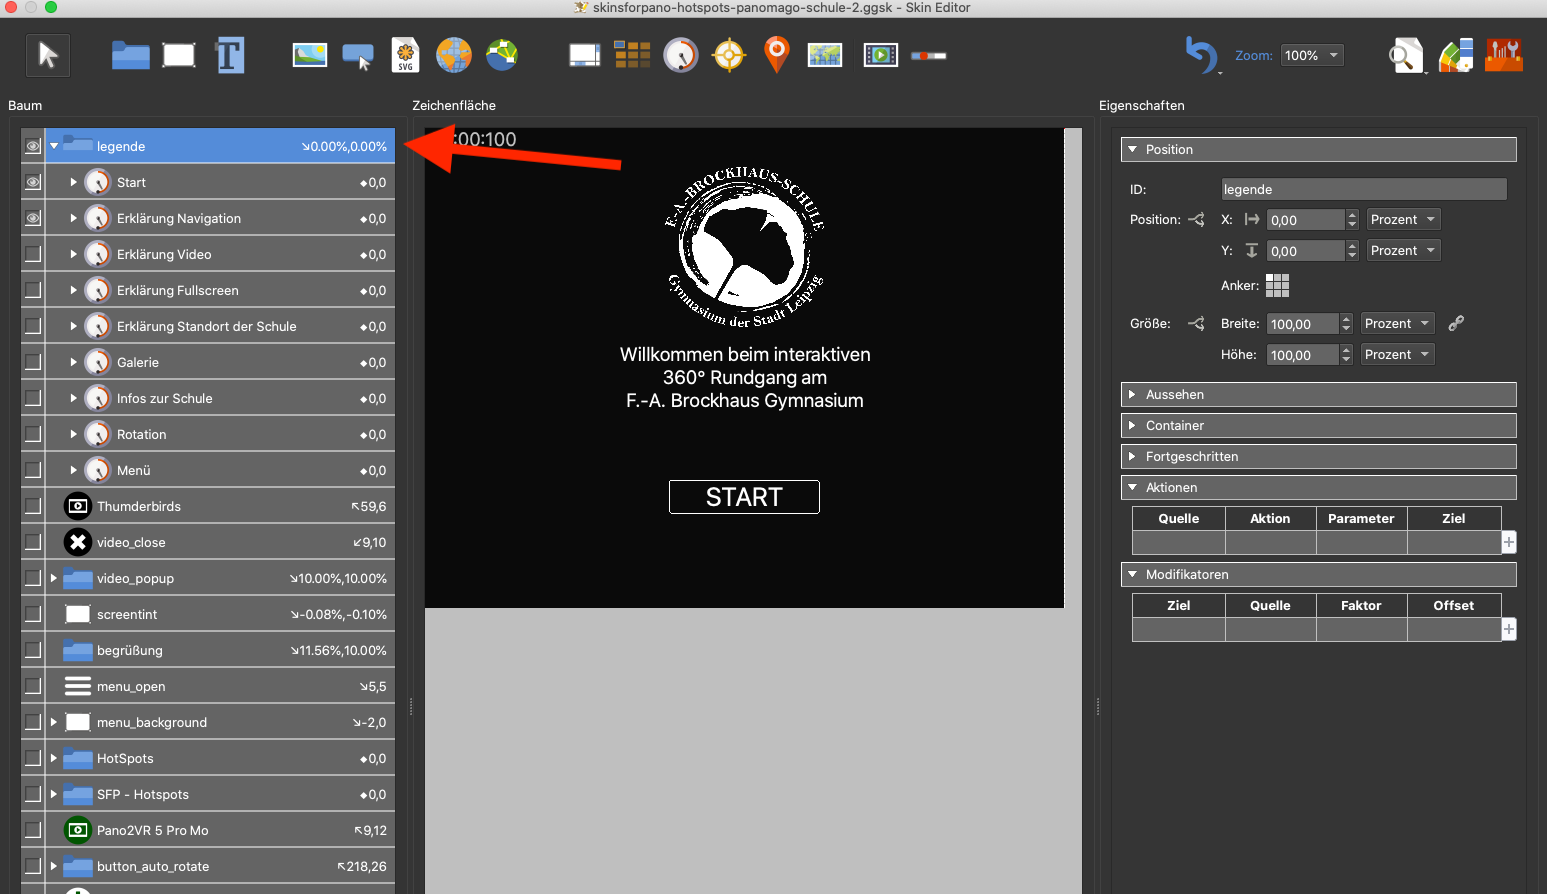
Task: Open the color palette swatches tool
Action: pyautogui.click(x=1456, y=55)
